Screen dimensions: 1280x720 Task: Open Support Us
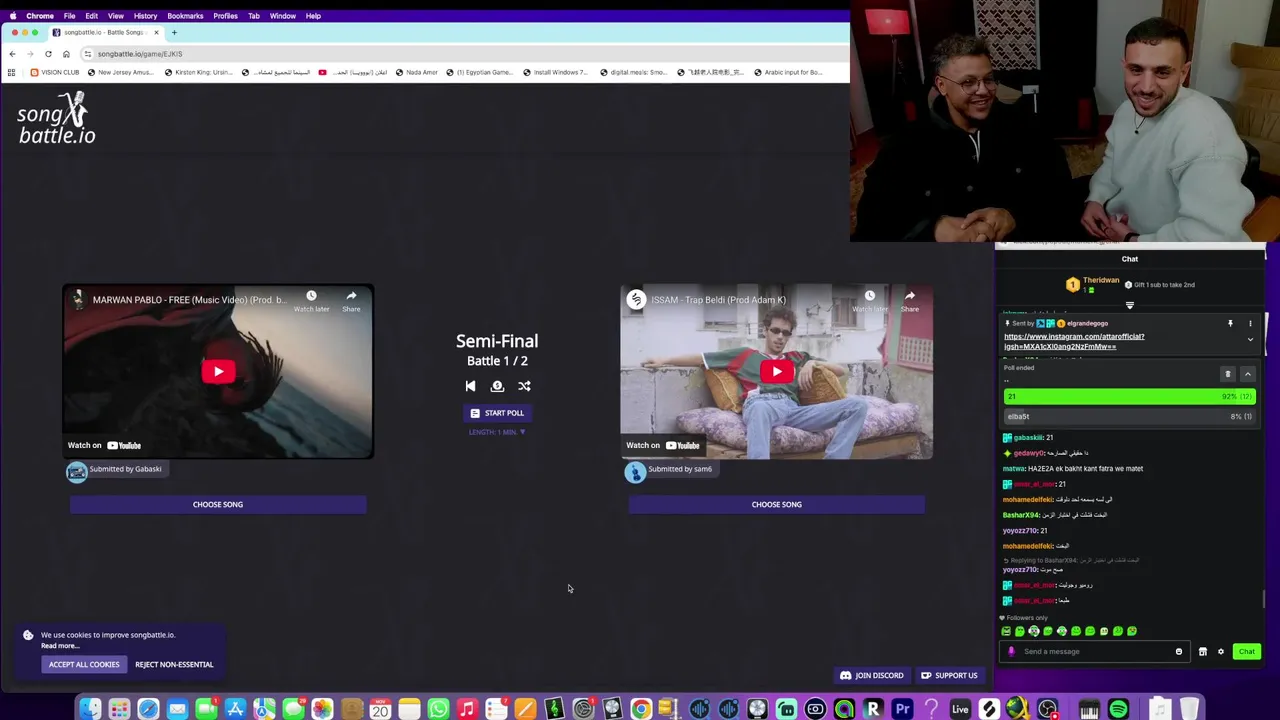click(949, 675)
